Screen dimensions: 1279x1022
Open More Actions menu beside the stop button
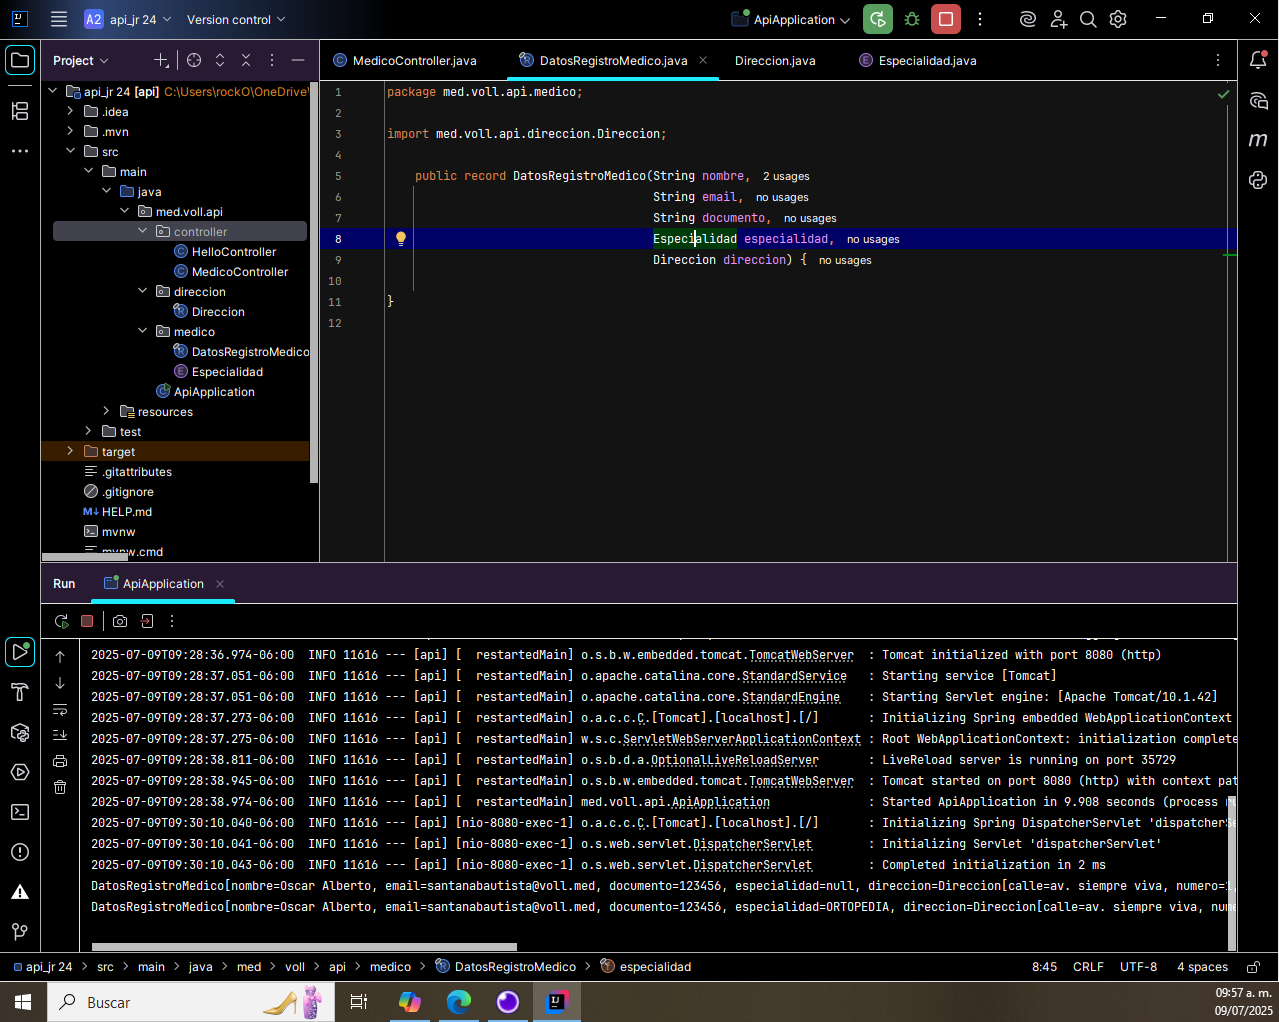point(980,19)
